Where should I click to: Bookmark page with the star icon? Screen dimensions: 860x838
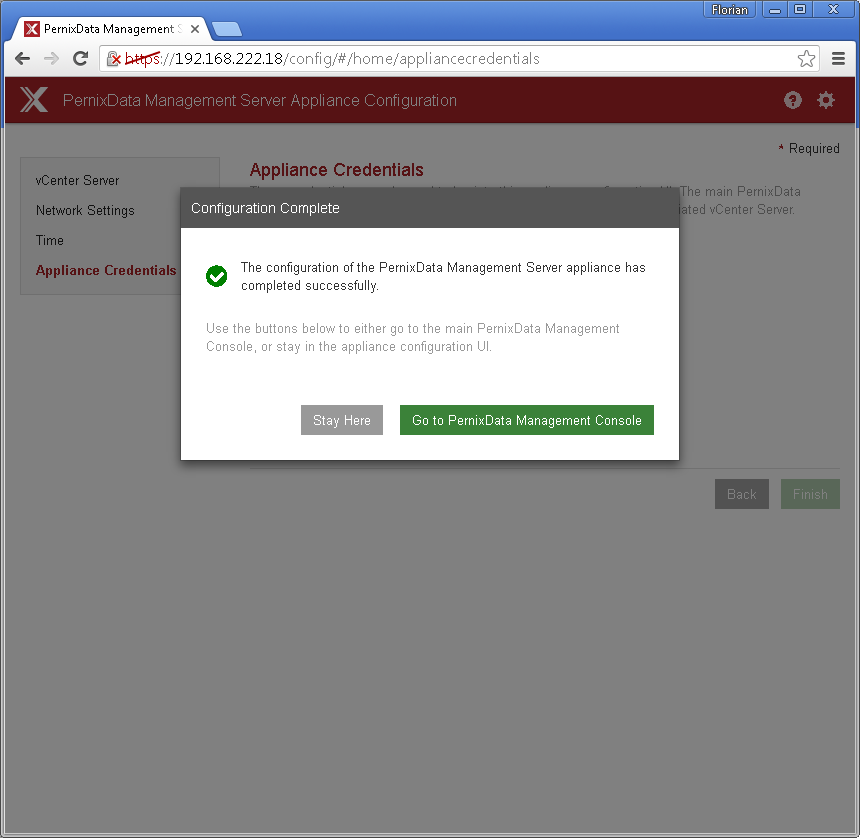coord(806,59)
